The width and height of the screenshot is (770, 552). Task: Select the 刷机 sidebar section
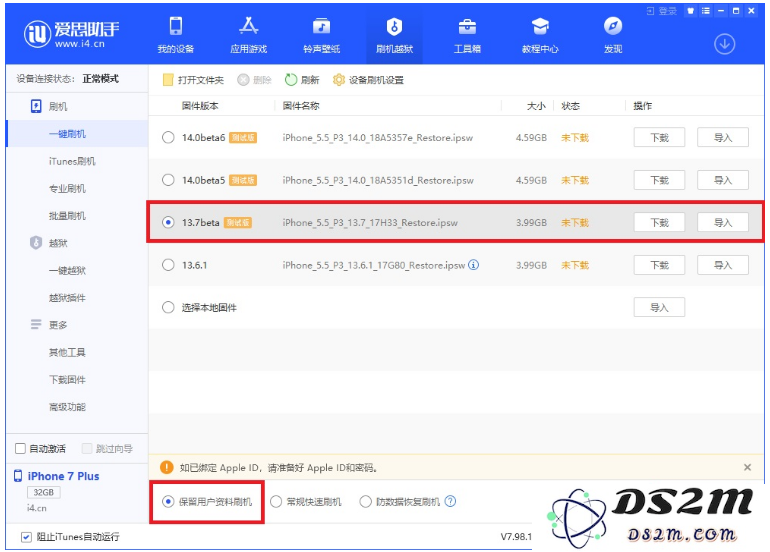tap(49, 106)
